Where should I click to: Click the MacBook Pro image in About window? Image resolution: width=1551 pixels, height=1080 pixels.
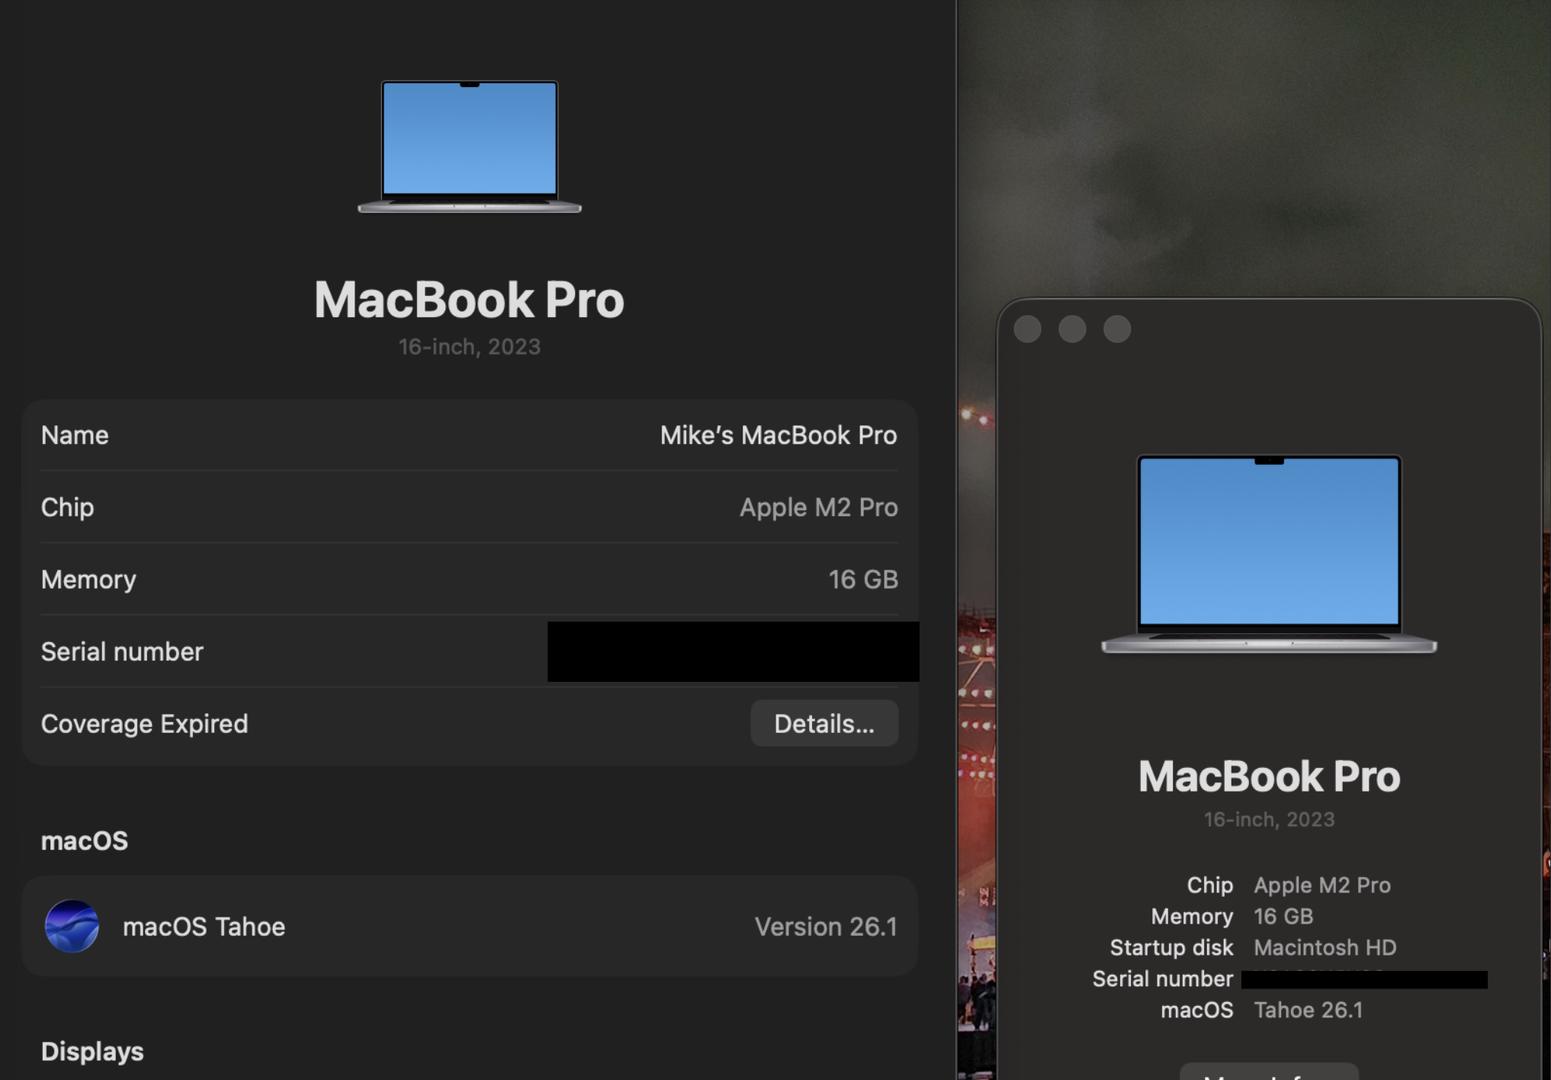[1268, 554]
